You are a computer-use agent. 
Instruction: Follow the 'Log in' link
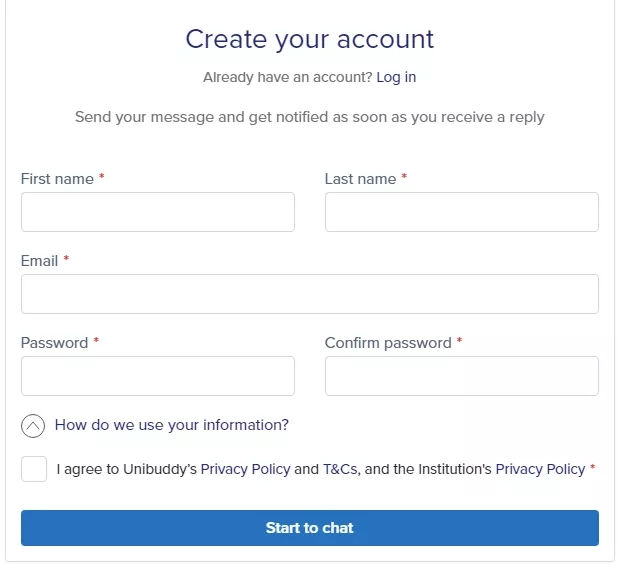click(396, 77)
